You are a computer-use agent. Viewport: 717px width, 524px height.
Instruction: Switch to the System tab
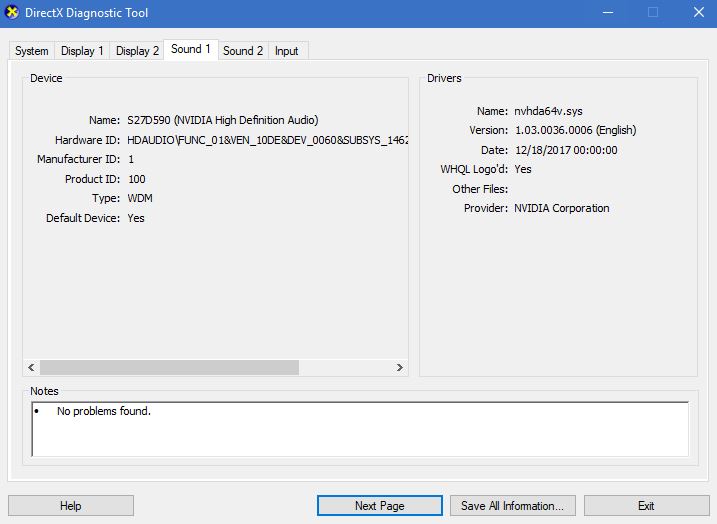pyautogui.click(x=31, y=51)
